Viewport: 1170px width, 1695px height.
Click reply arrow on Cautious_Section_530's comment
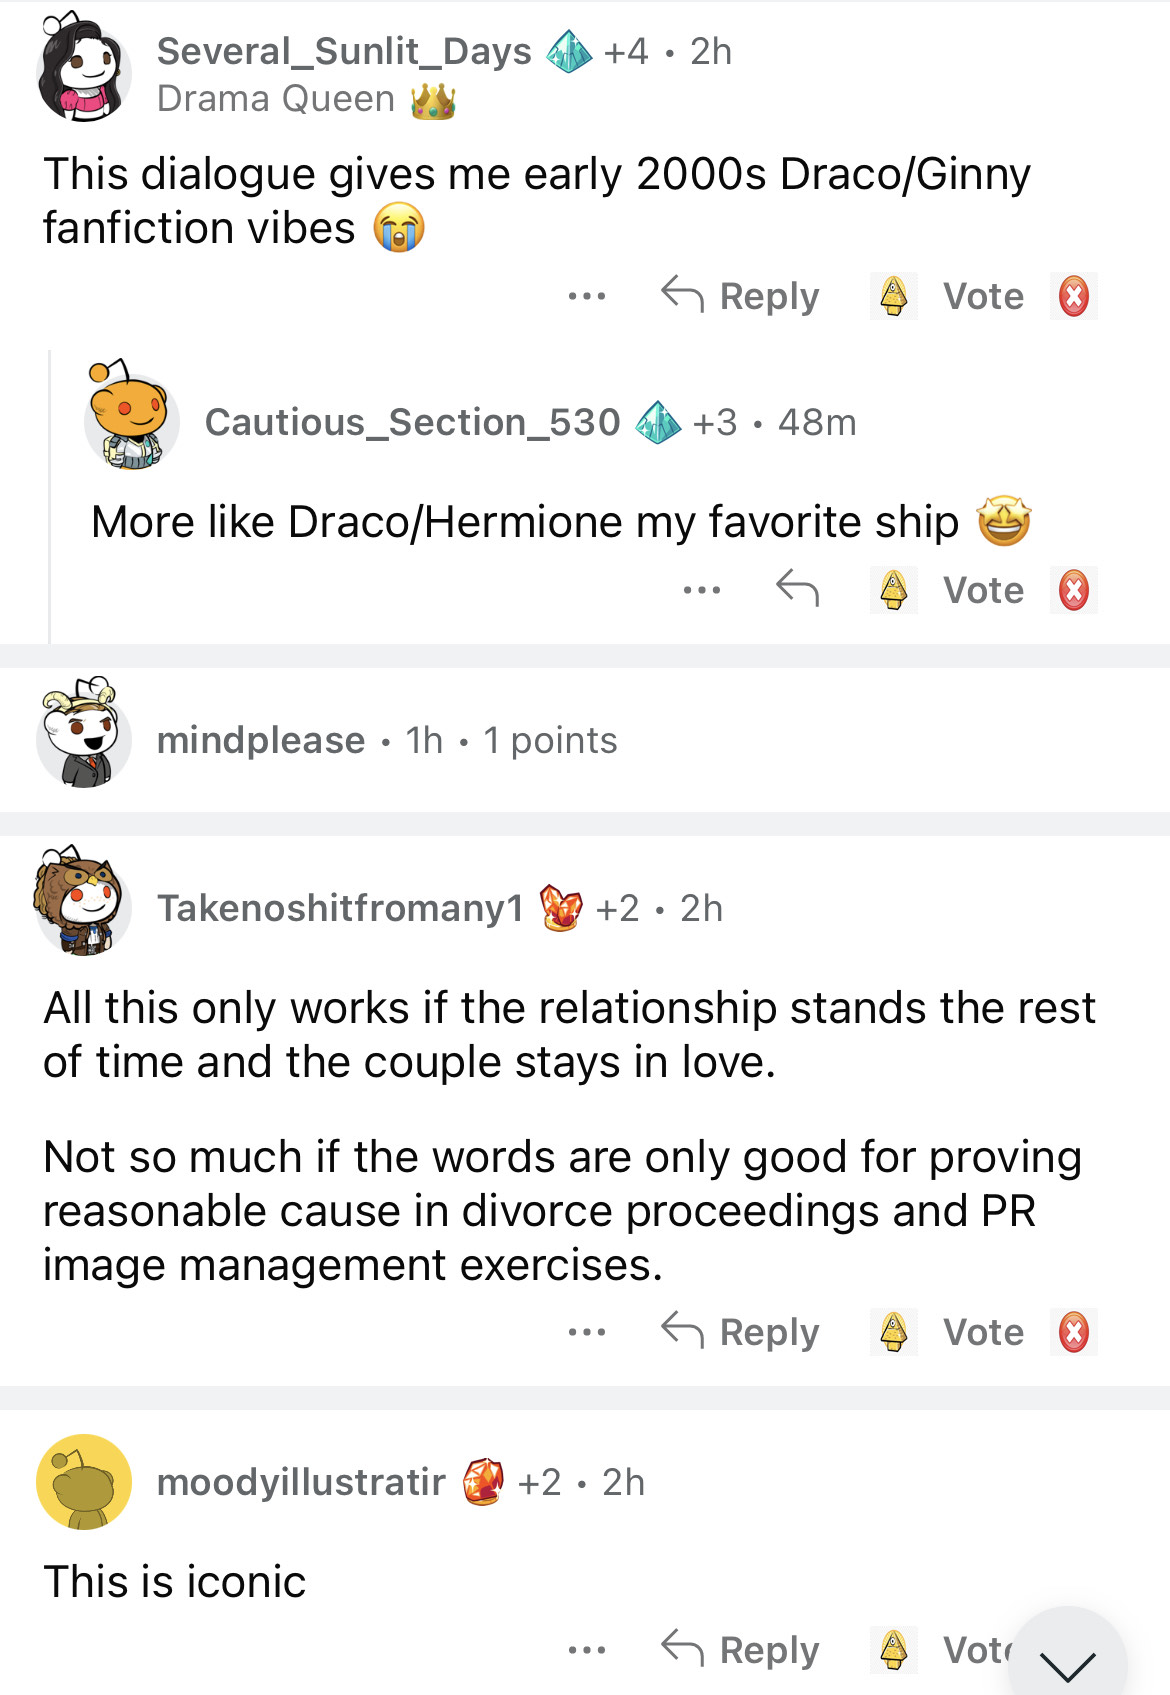(x=797, y=589)
